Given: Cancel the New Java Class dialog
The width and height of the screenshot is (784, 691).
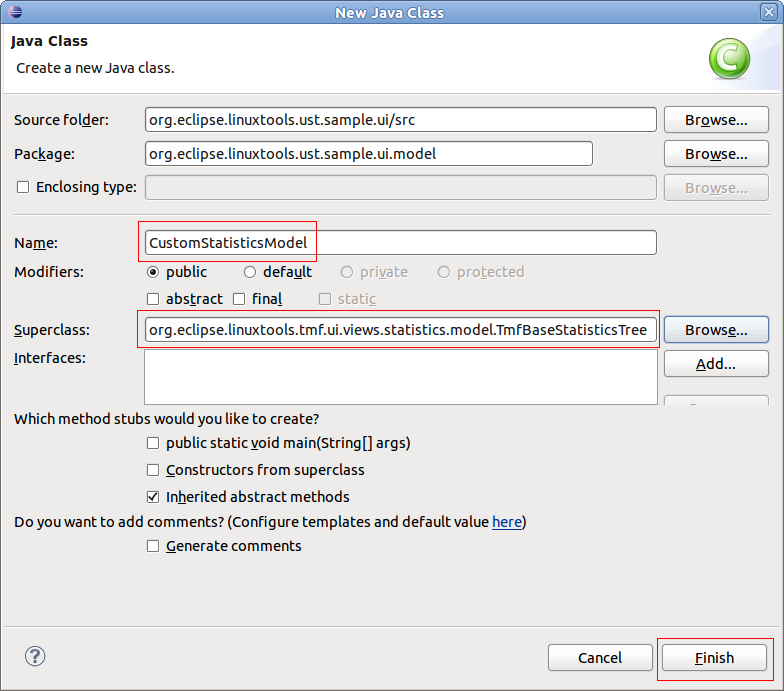Looking at the screenshot, I should [600, 658].
